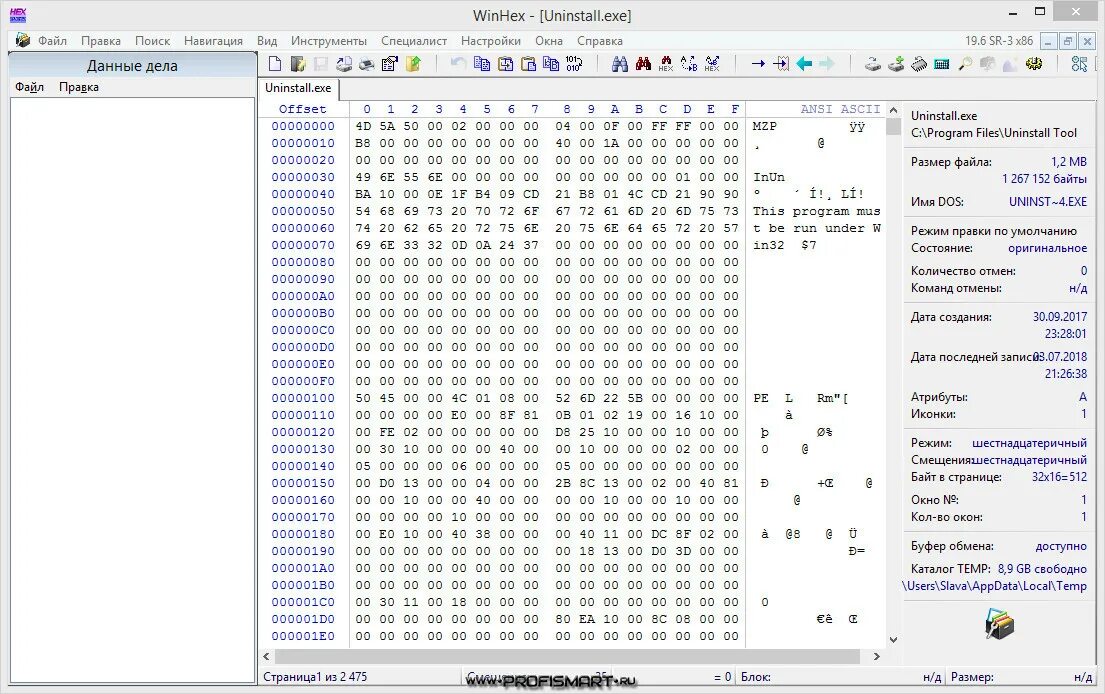
Task: Click the data interpreter icon below the info panel
Action: [999, 624]
